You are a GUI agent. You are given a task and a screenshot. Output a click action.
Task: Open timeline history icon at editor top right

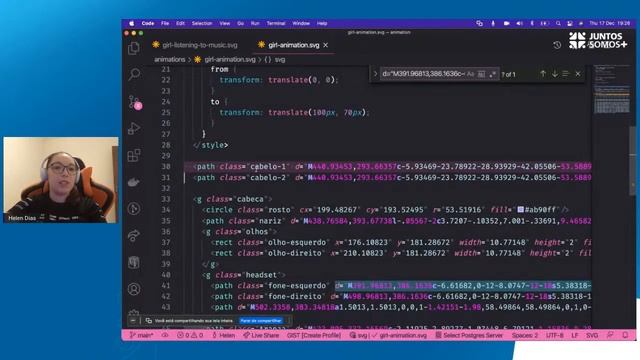(x=557, y=45)
